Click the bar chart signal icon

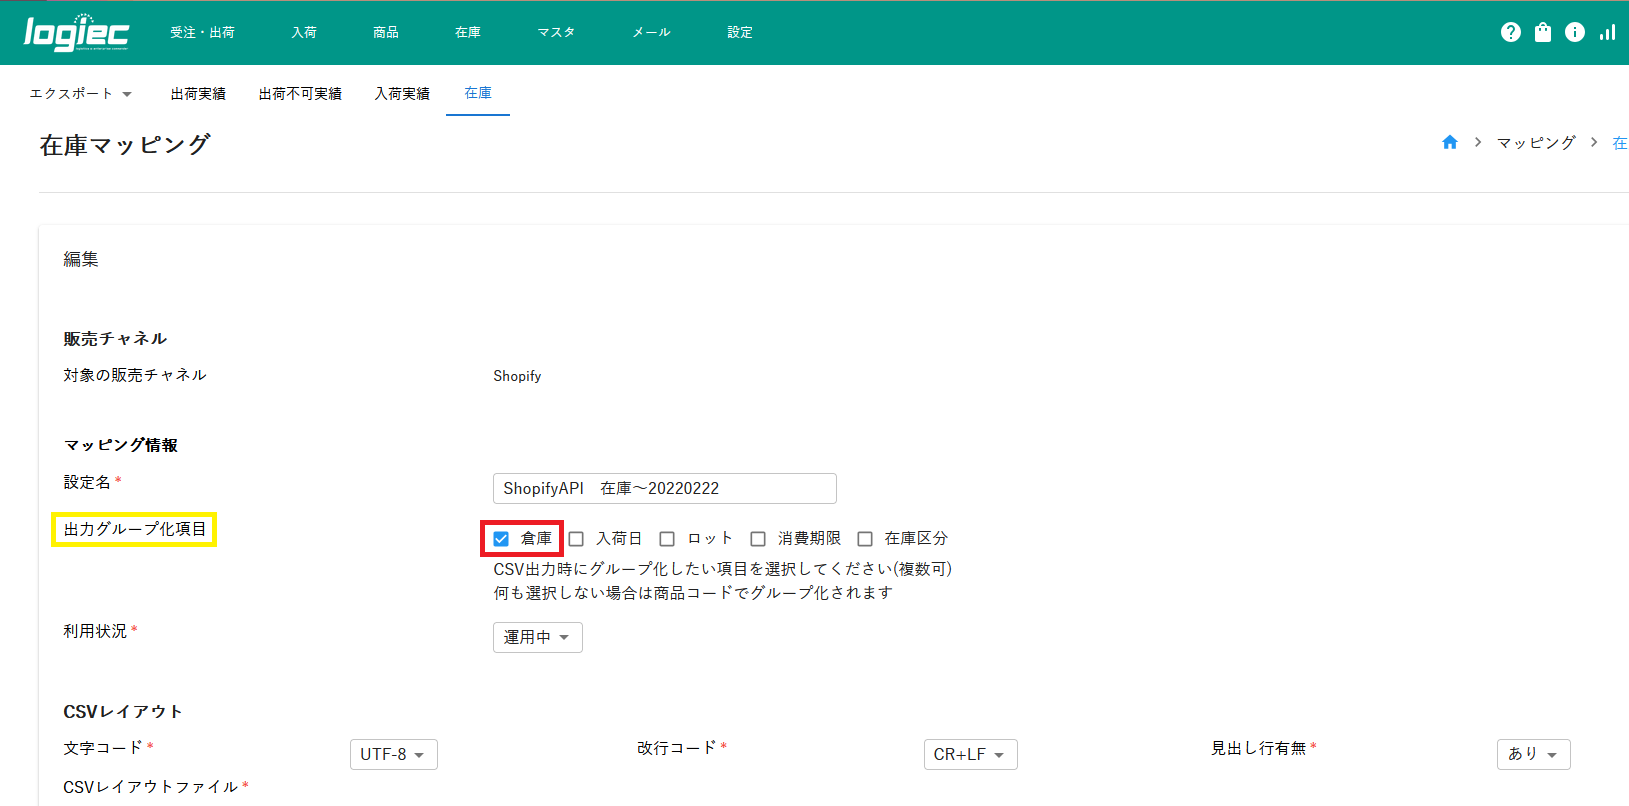coord(1607,32)
